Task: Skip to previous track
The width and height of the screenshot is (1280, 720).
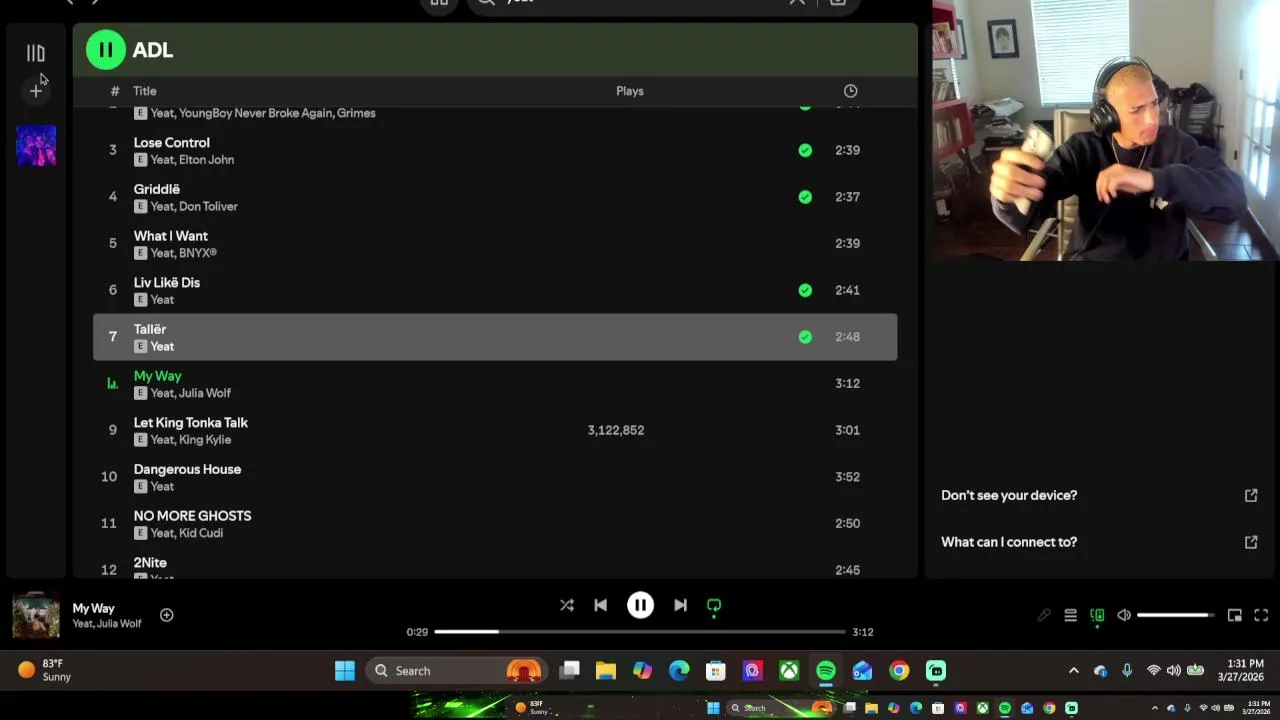Action: (x=600, y=605)
